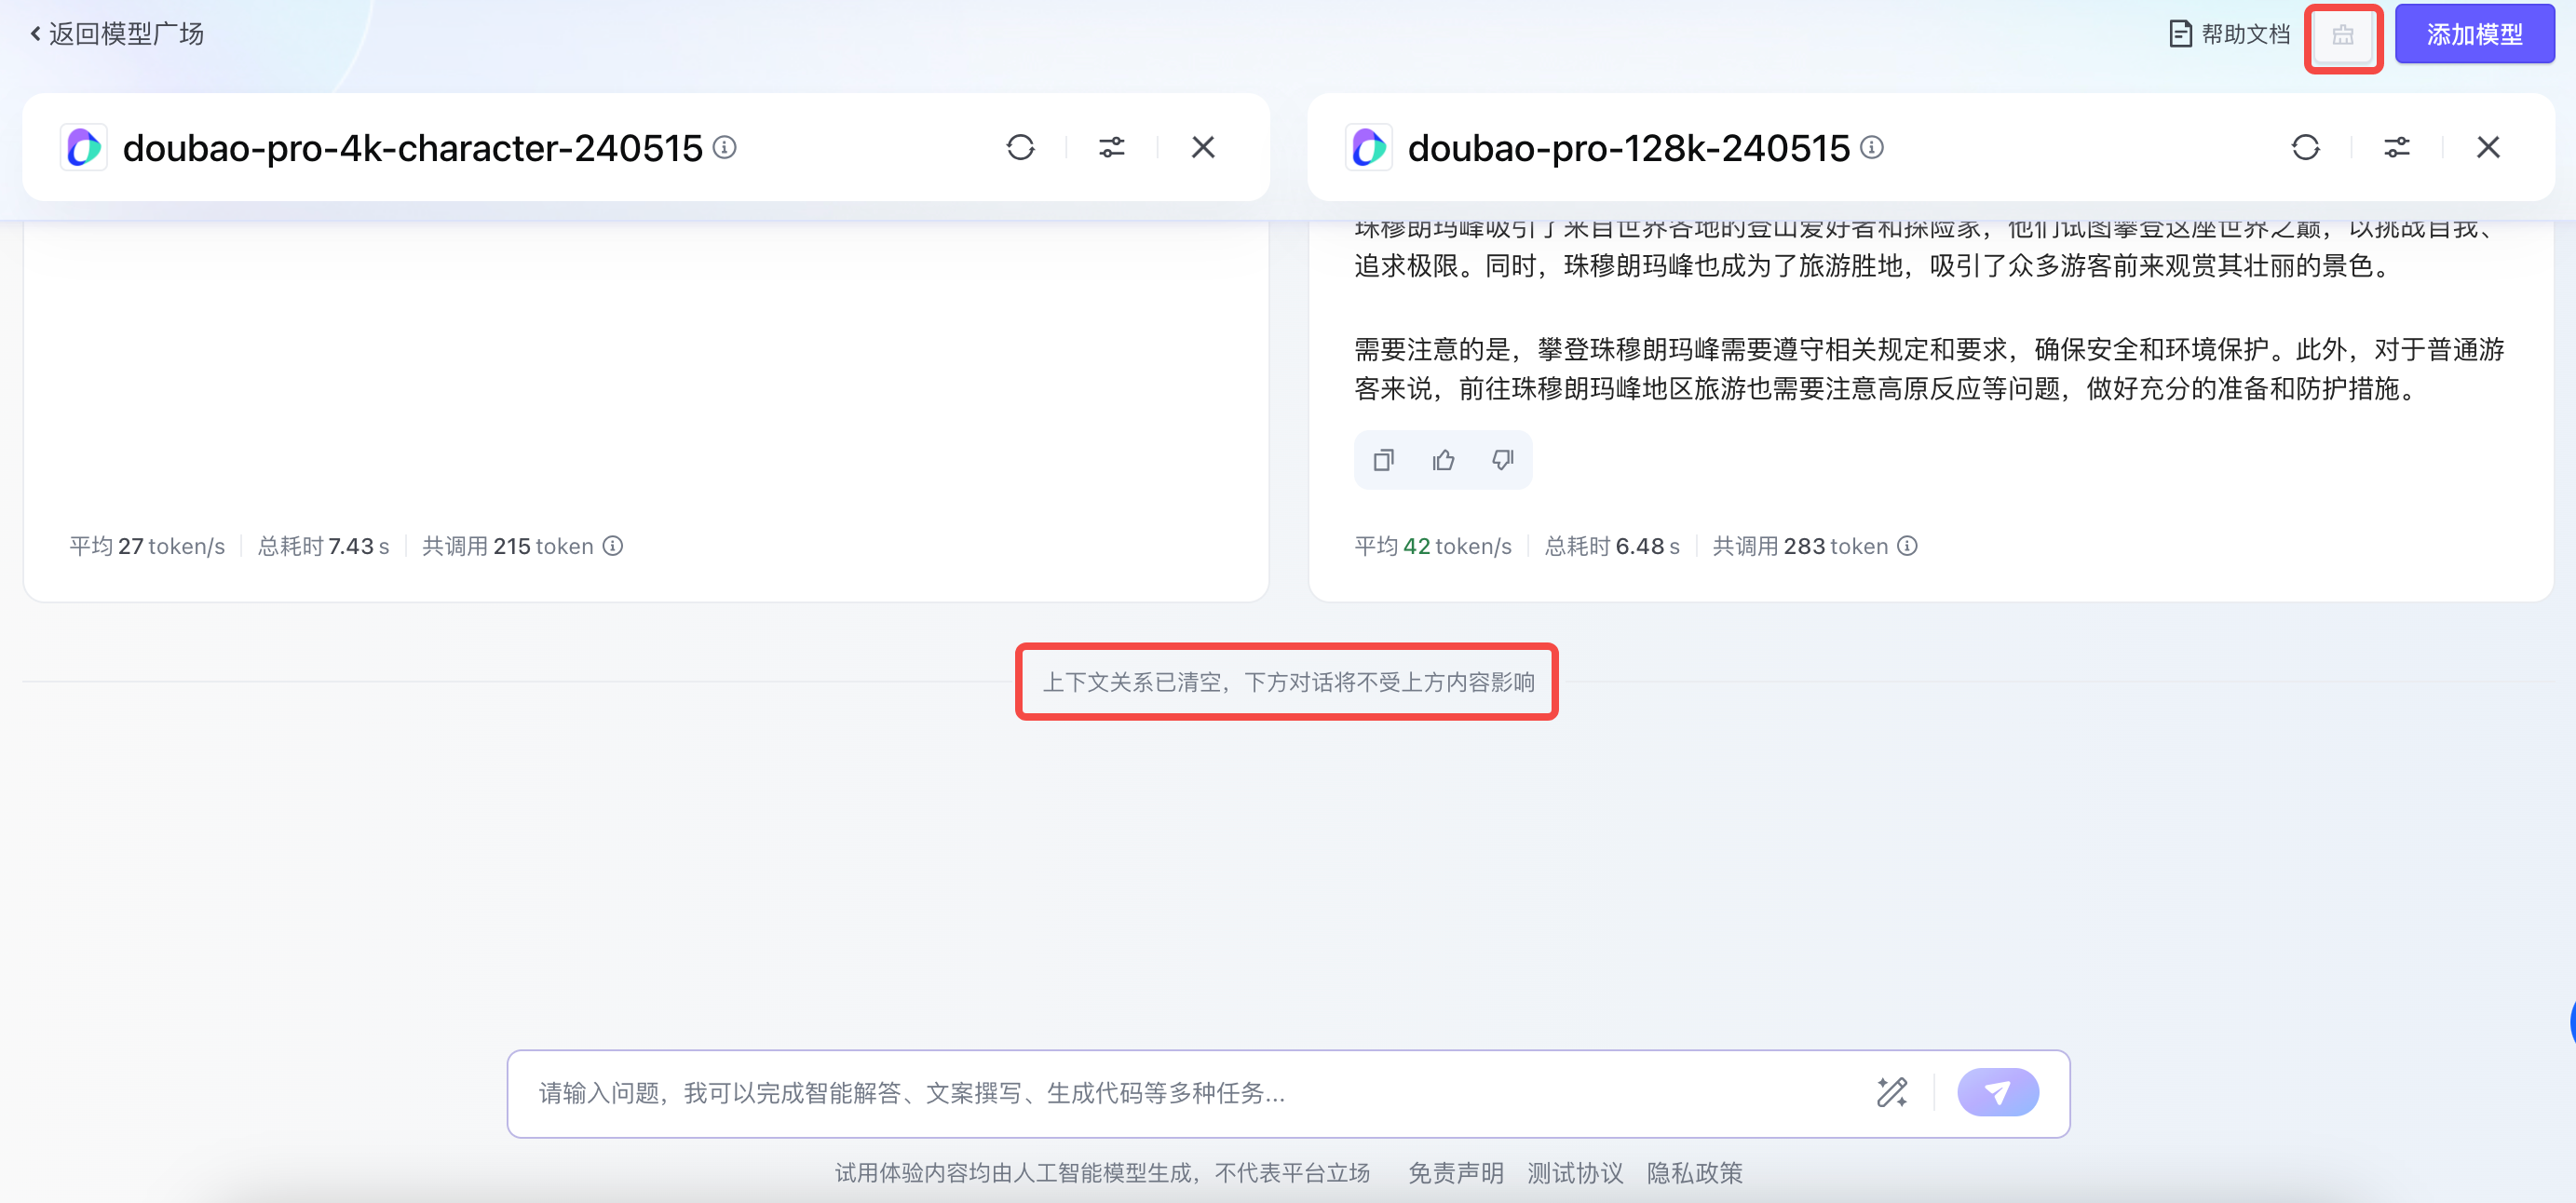Open the 免责声明 link
This screenshot has width=2576, height=1203.
point(1456,1173)
